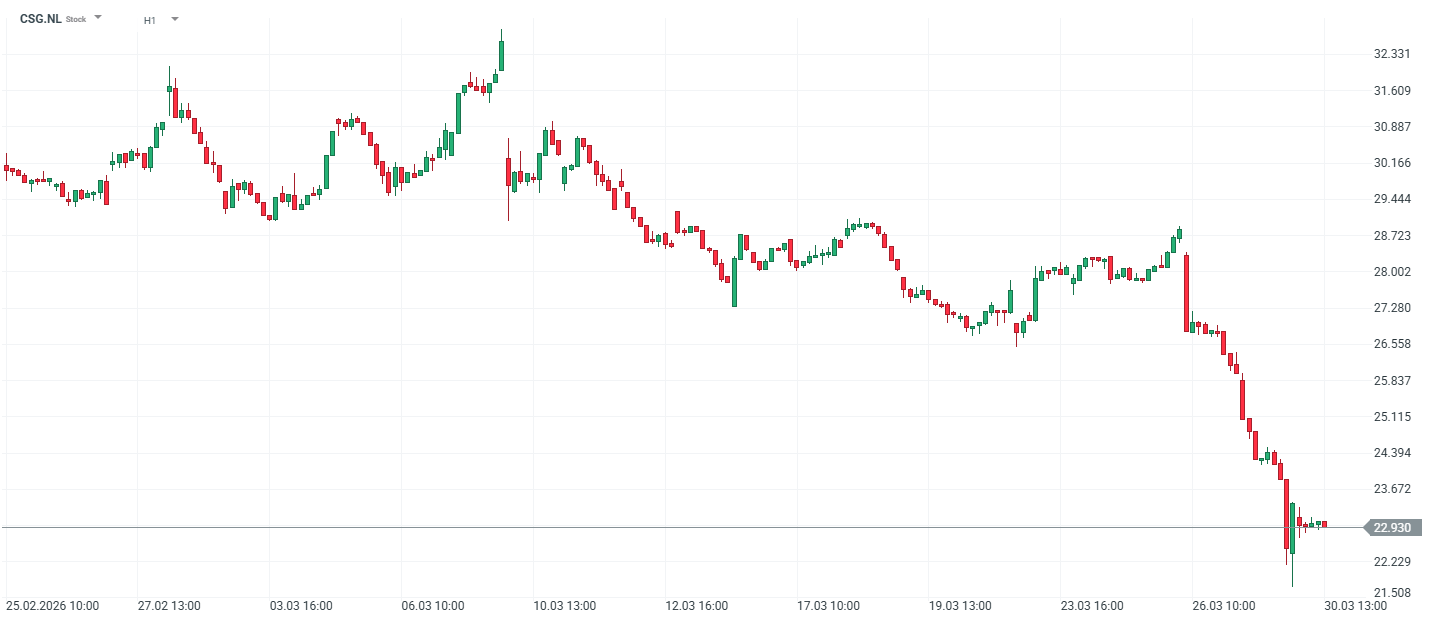Screen dimensions: 1434x623
Task: Click the 30.166 price axis label
Action: tap(1391, 163)
